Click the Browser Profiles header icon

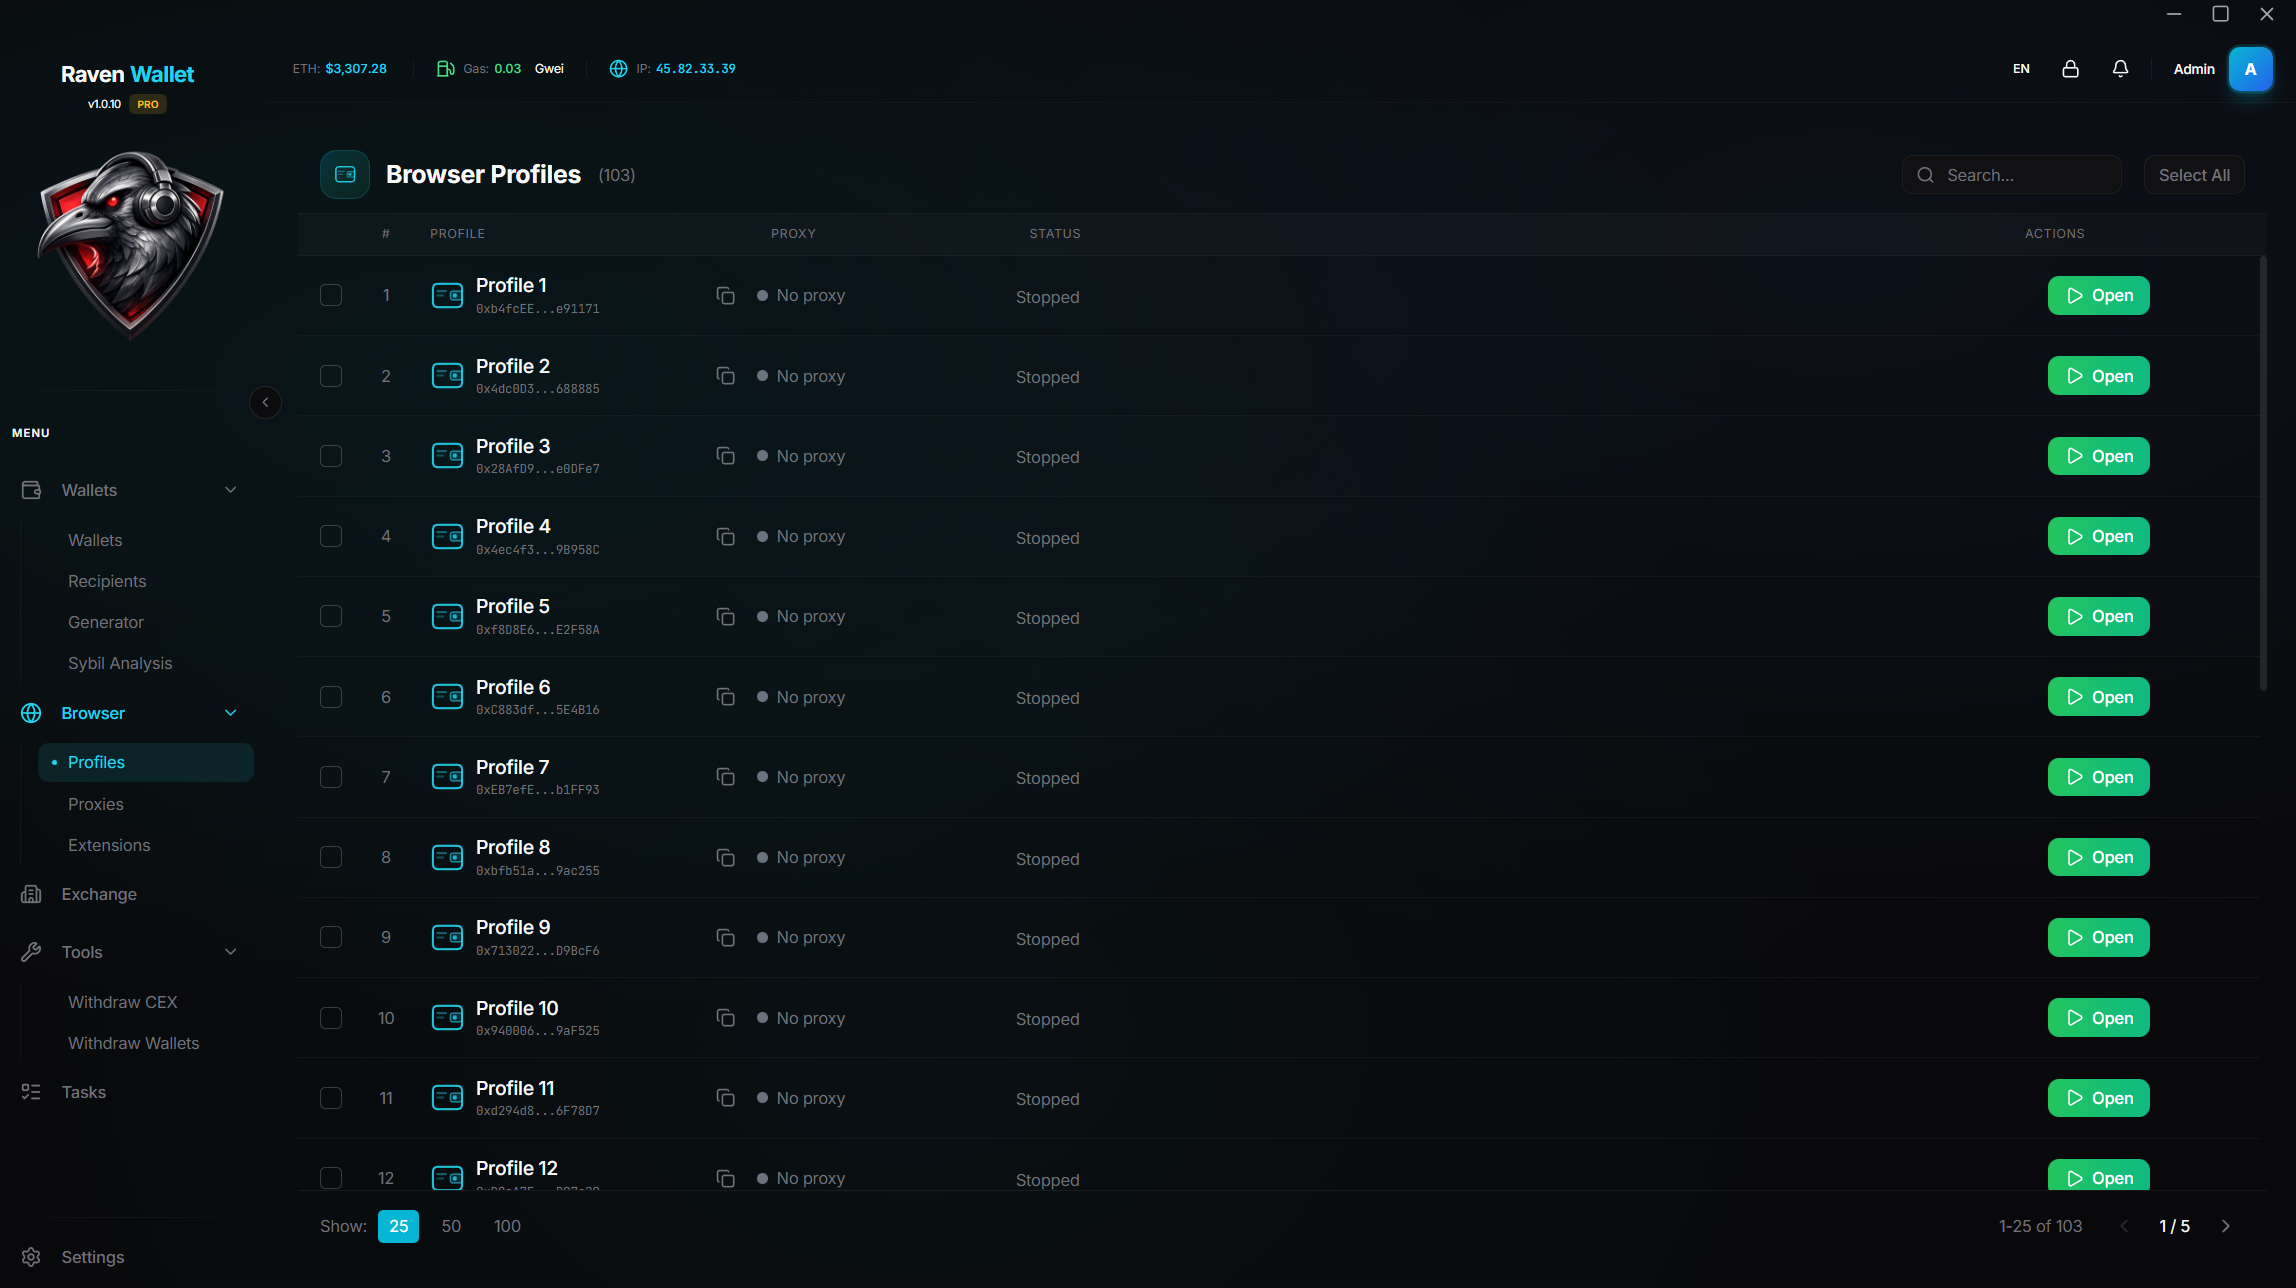(x=343, y=174)
